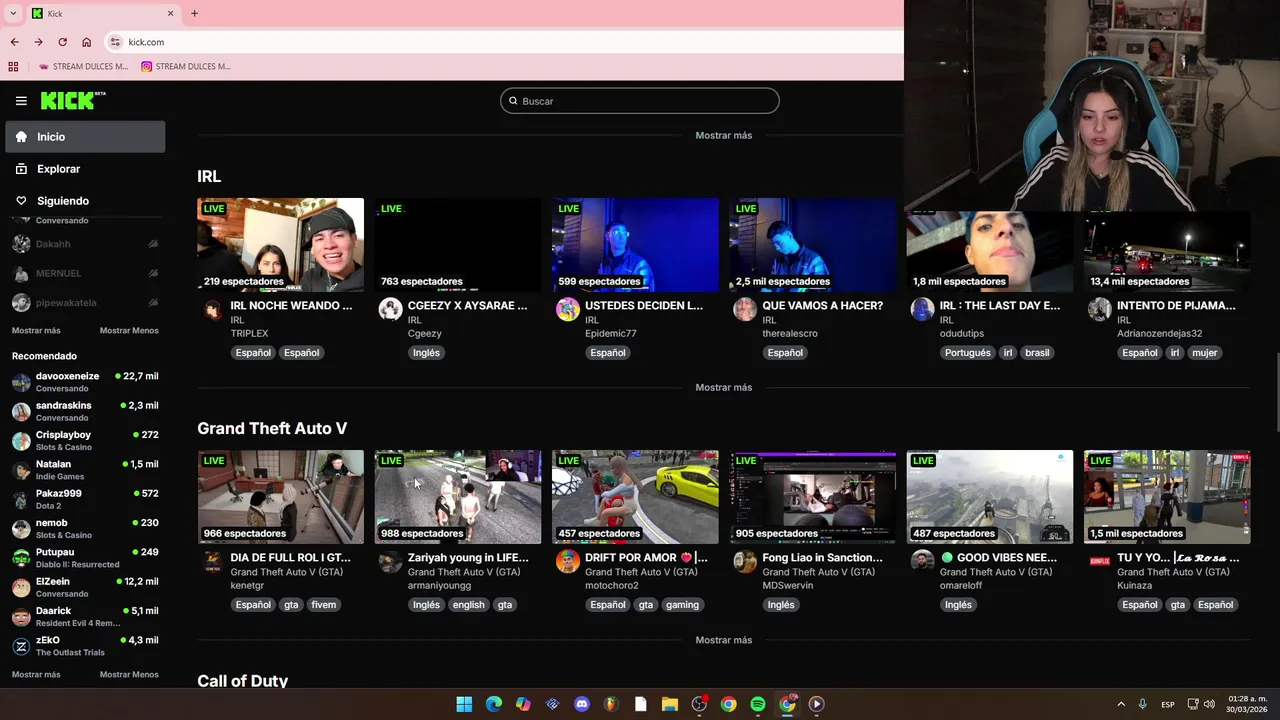Show more IRL streams with Mostrar más

coord(724,387)
